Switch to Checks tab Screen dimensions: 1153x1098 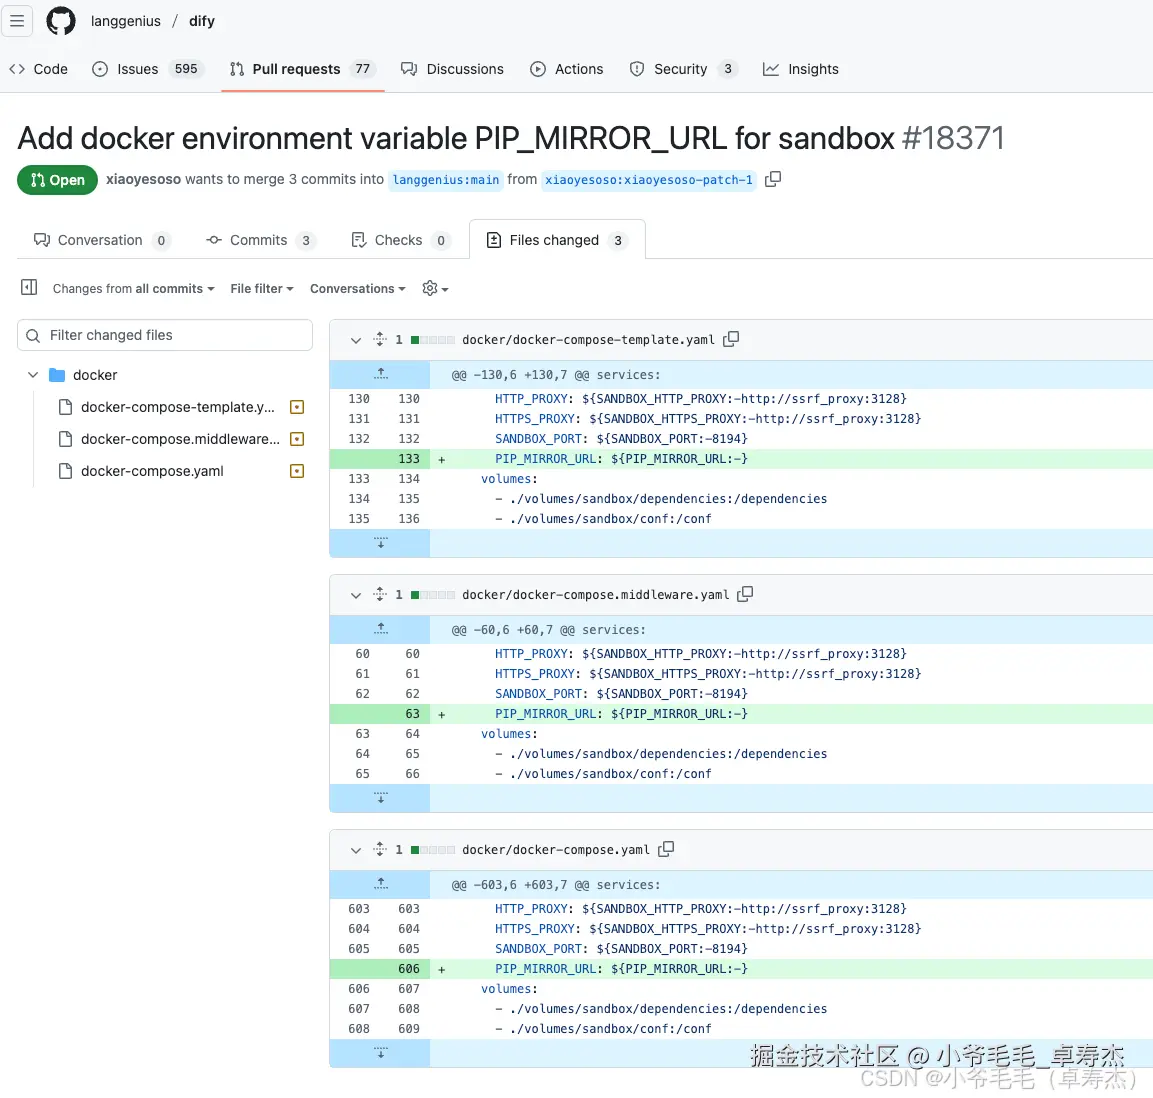[x=400, y=240]
